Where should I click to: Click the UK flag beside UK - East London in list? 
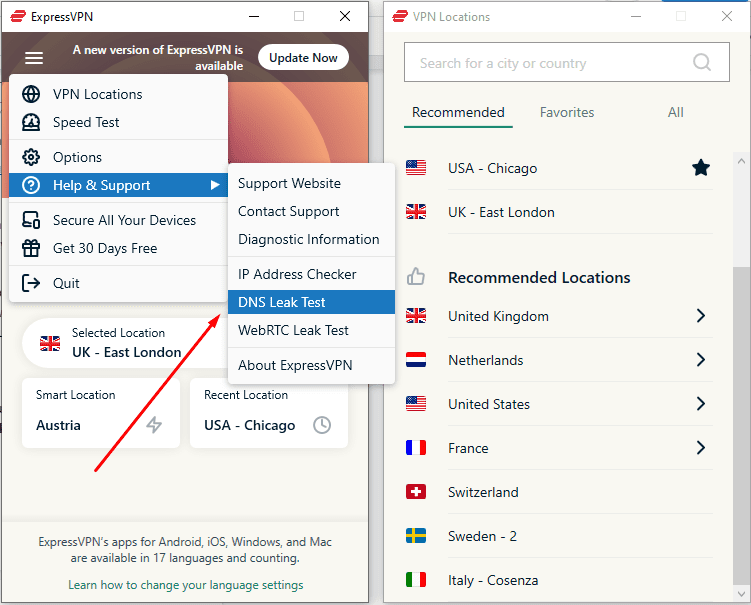pyautogui.click(x=416, y=212)
